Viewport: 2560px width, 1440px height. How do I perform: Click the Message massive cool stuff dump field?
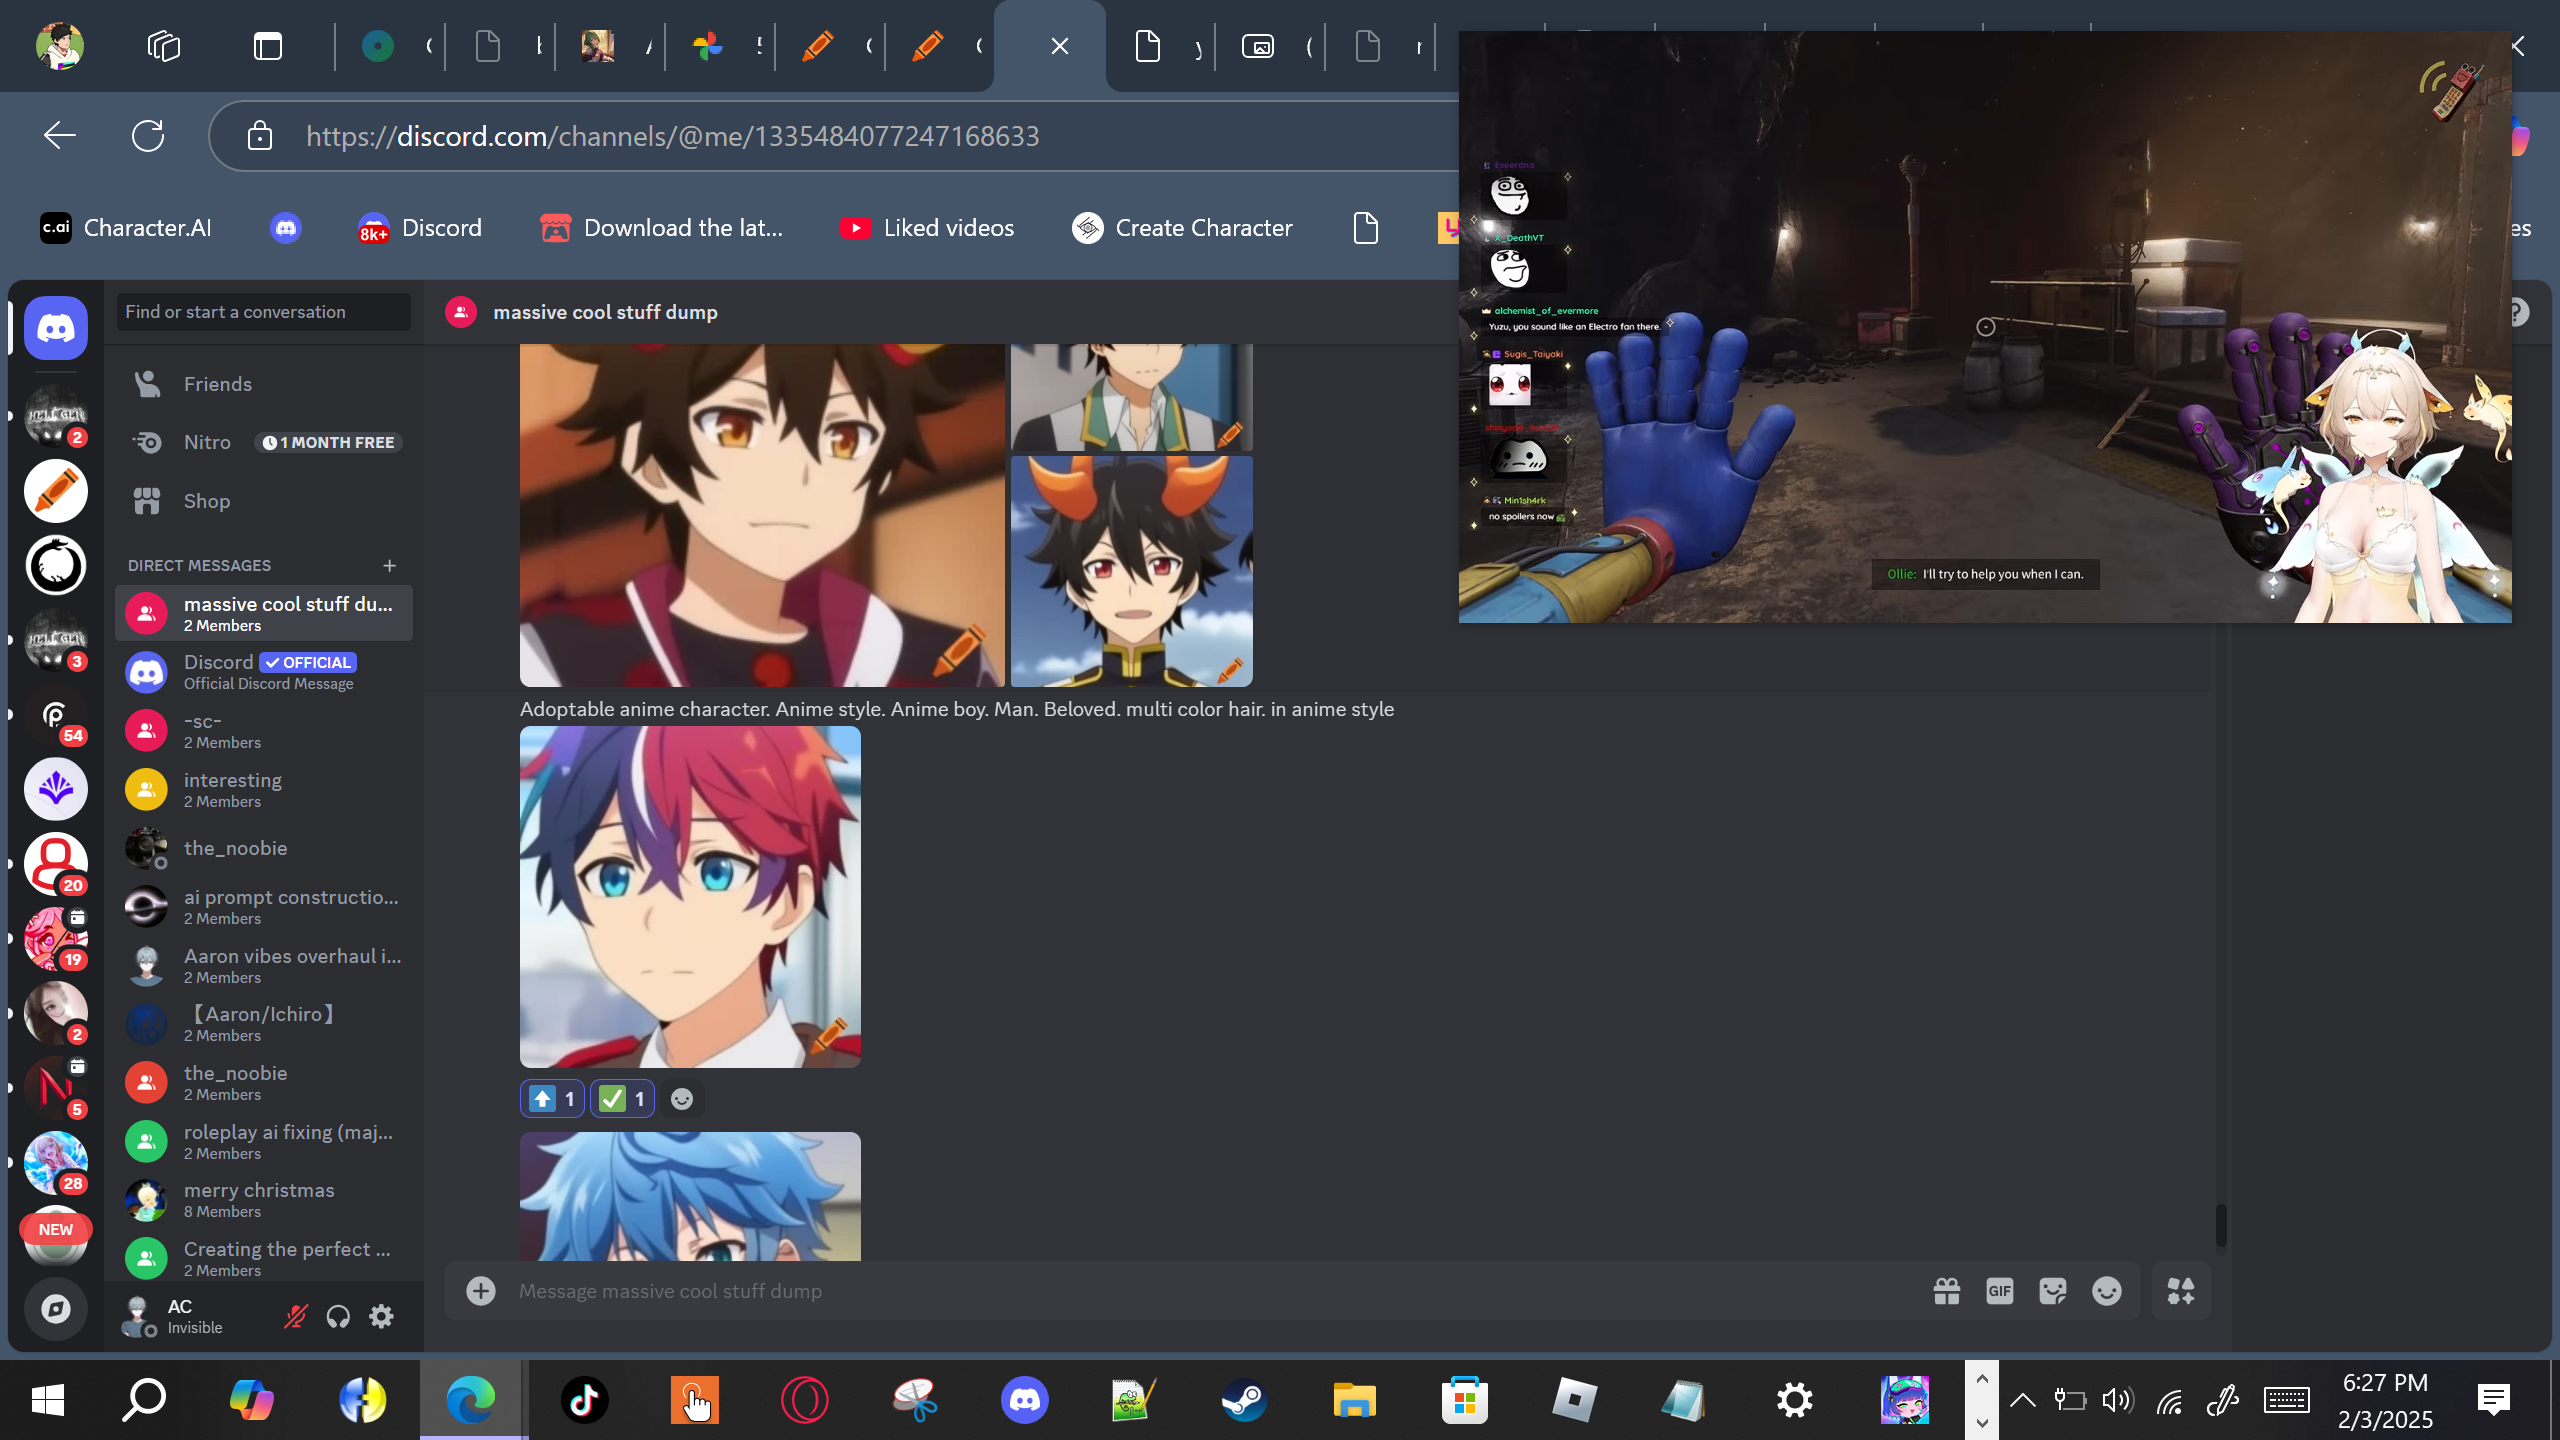pyautogui.click(x=1210, y=1291)
